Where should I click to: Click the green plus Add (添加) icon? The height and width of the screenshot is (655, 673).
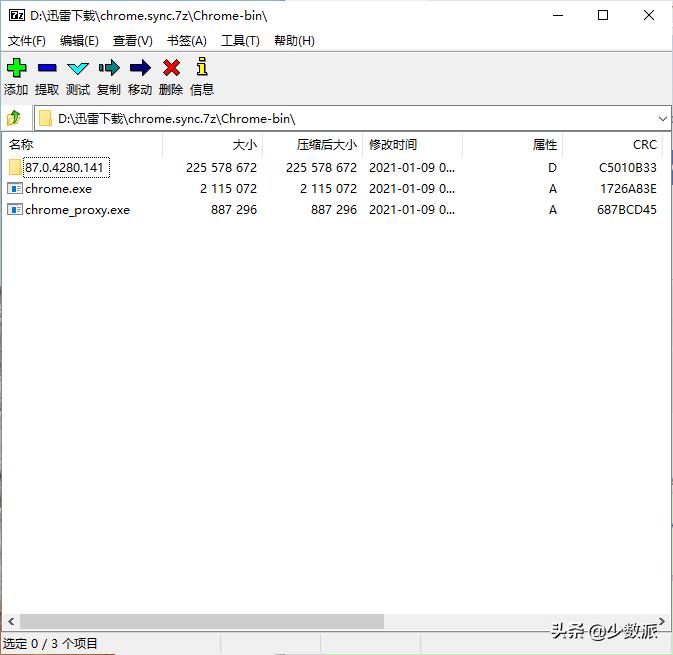(16, 68)
